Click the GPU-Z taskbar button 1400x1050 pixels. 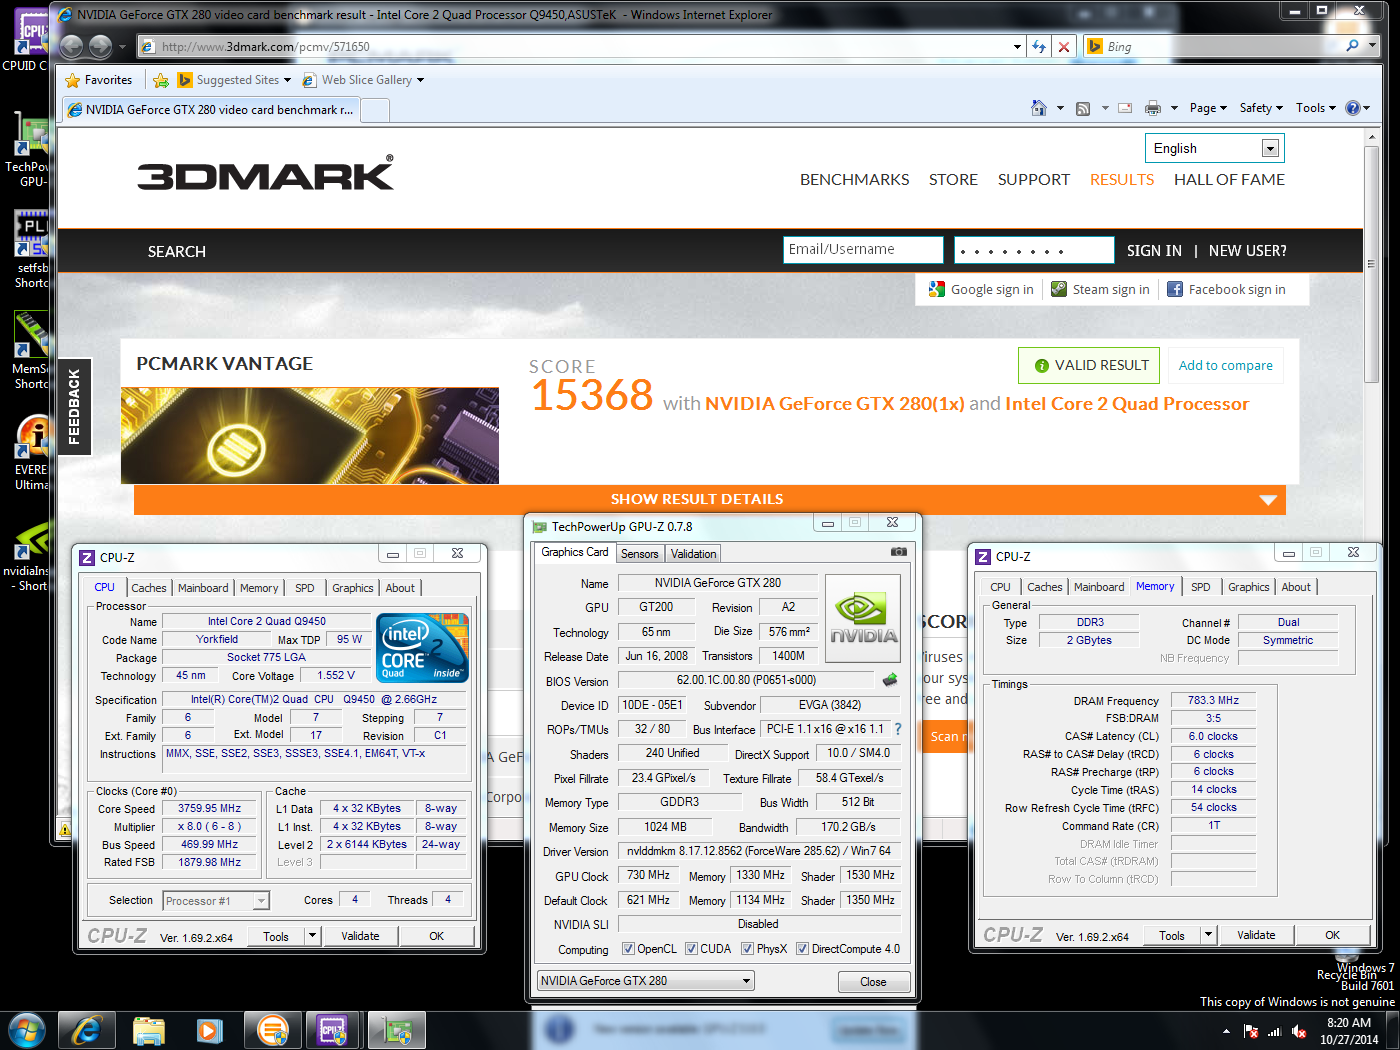397,1030
